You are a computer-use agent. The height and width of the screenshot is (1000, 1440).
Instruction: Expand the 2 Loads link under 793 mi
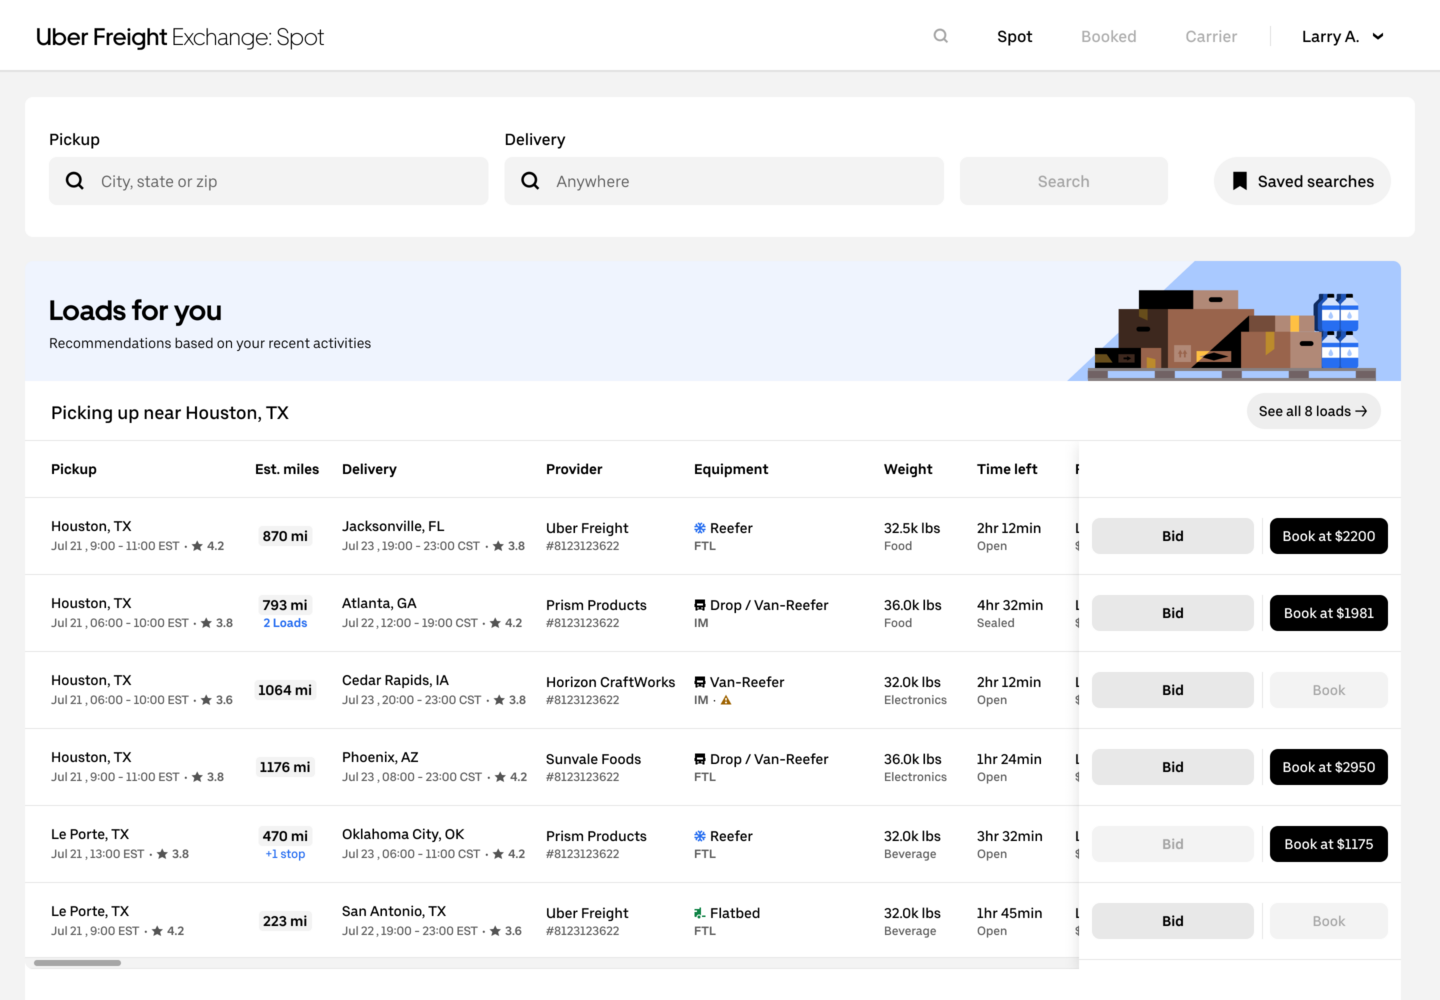point(285,623)
